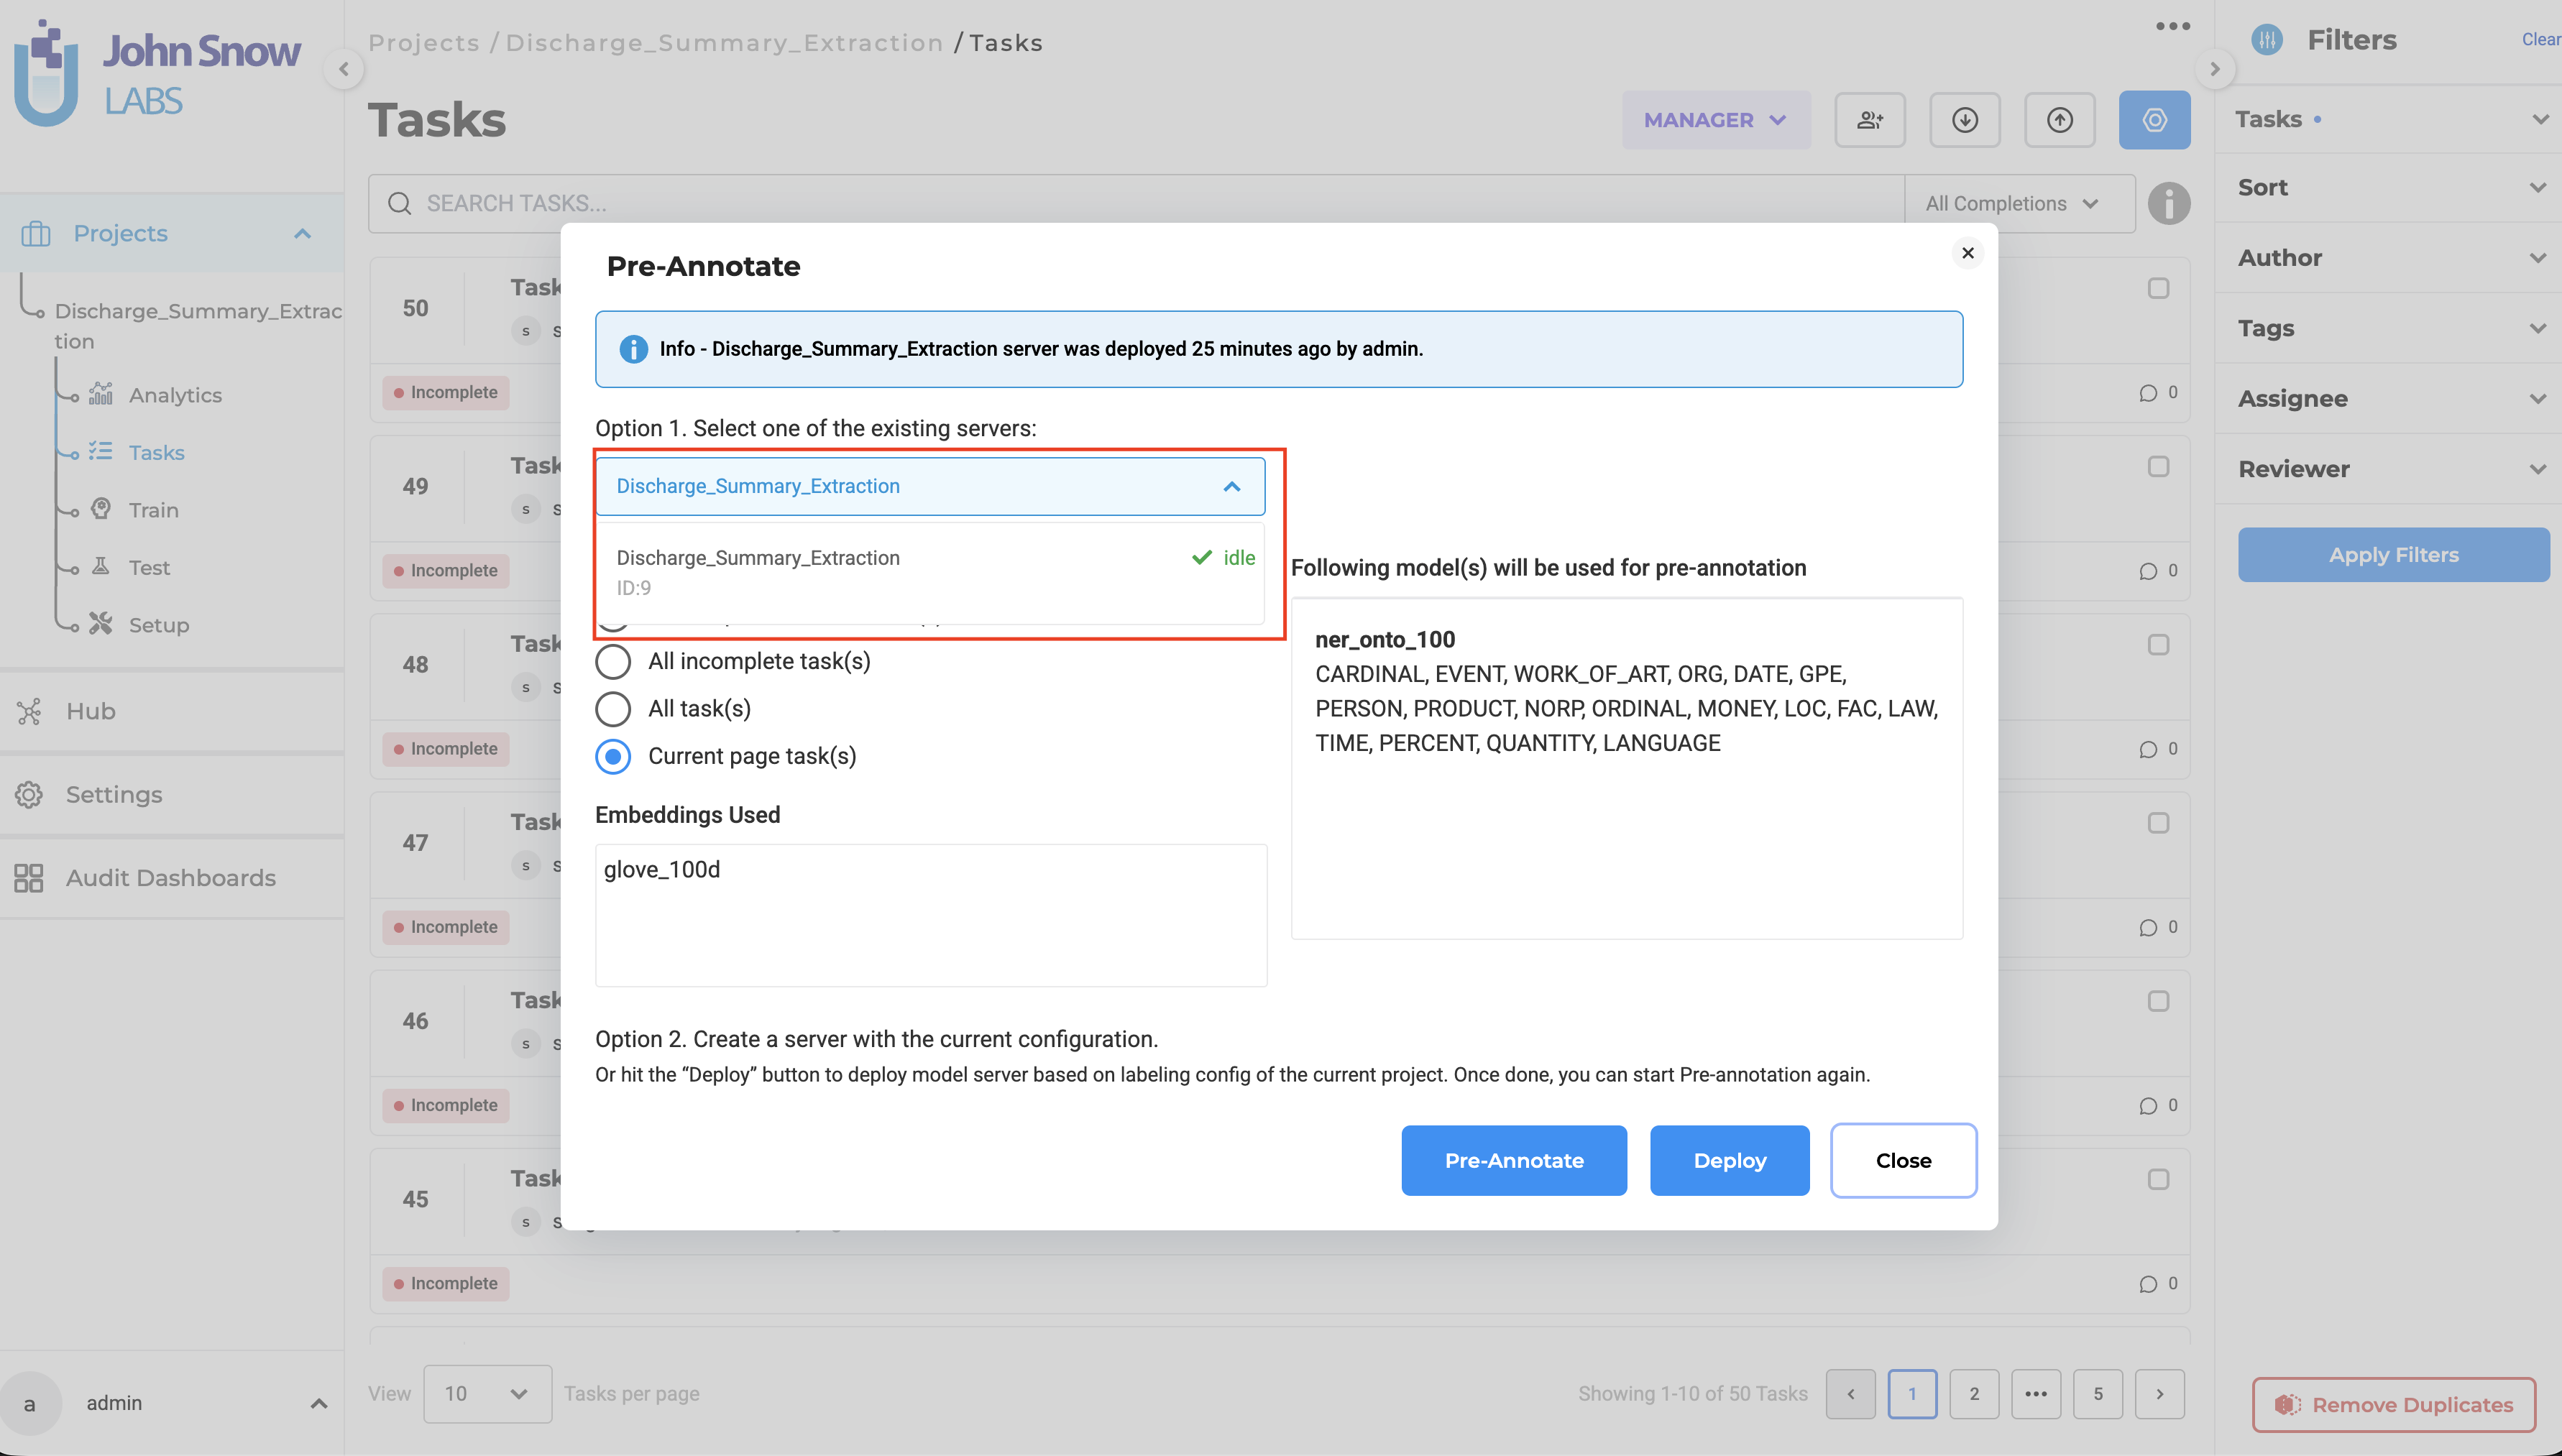2562x1456 pixels.
Task: Select the Current page task(s) radio button
Action: tap(613, 756)
